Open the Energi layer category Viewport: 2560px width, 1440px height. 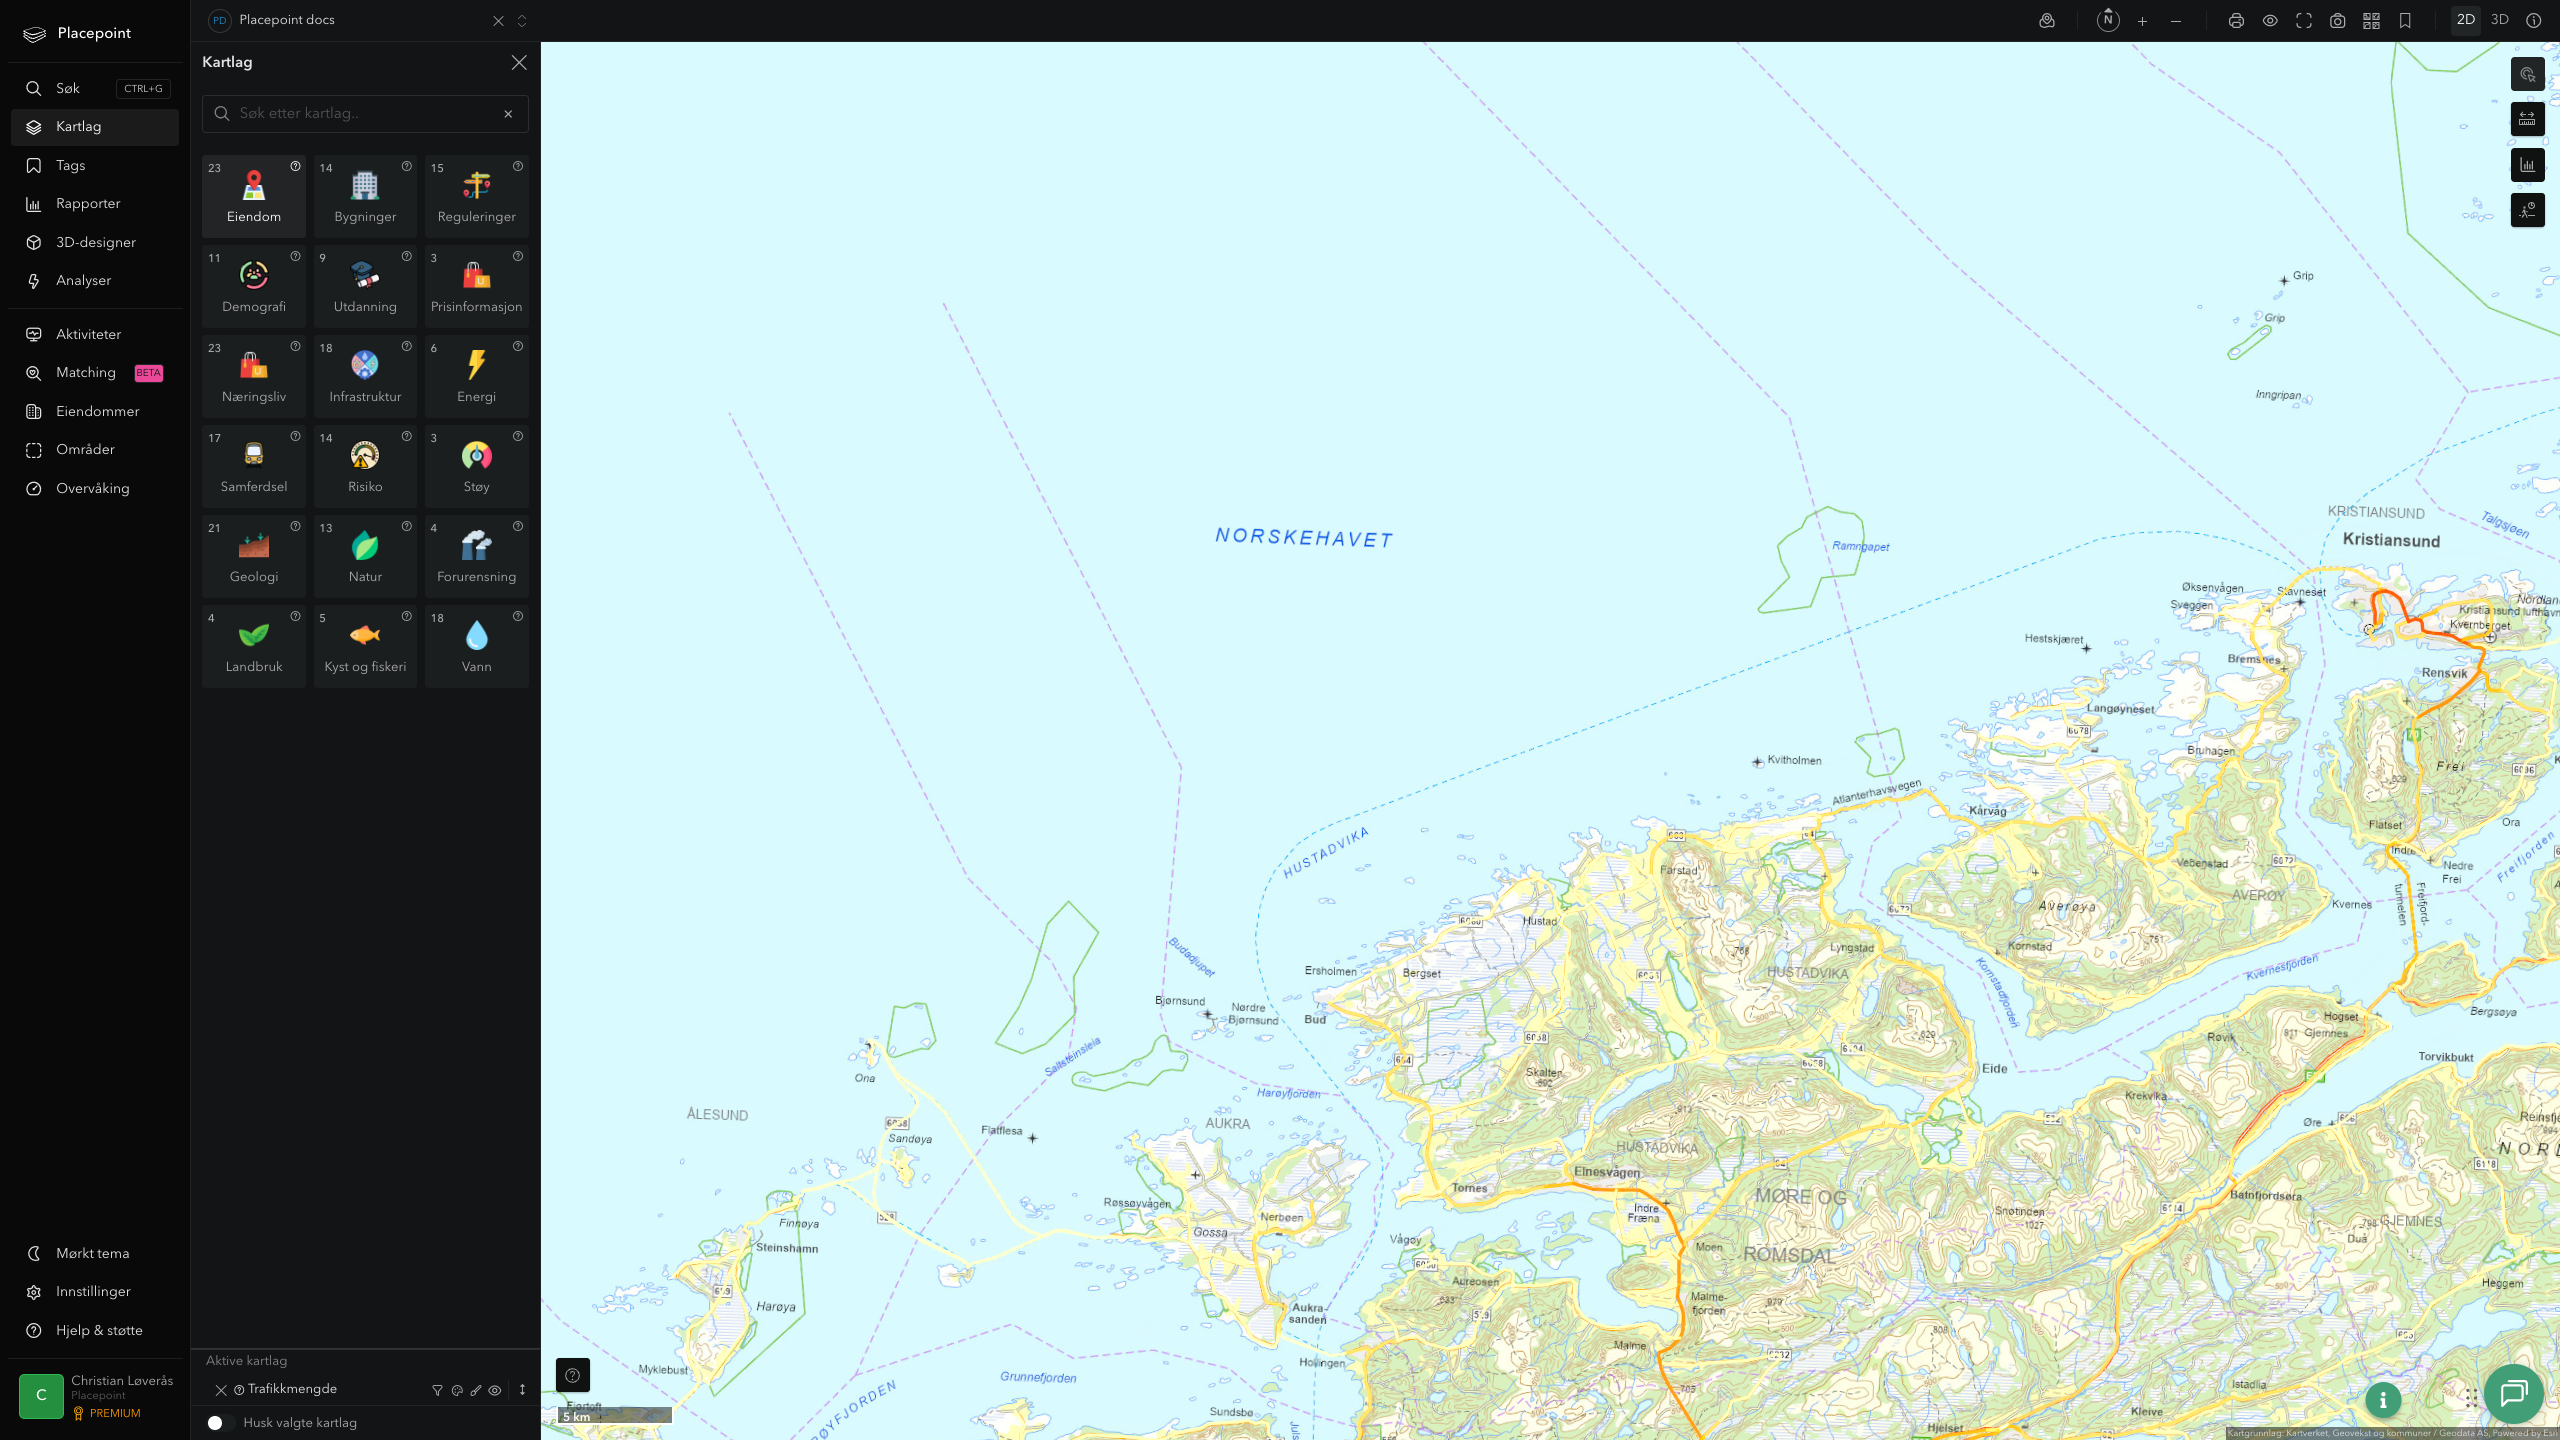click(x=476, y=376)
